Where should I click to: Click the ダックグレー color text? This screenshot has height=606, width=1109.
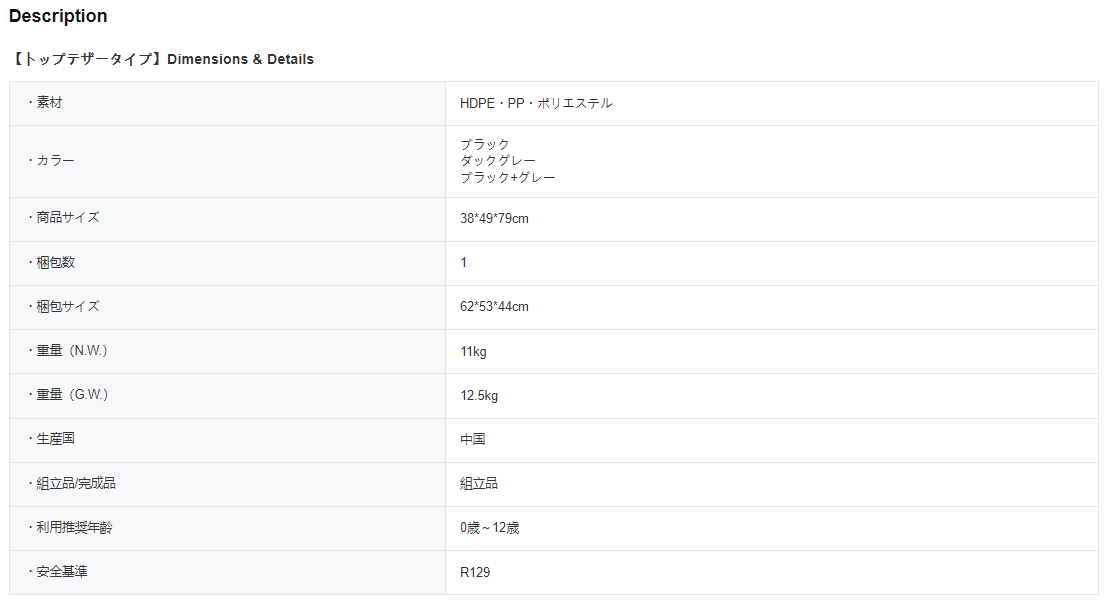tap(497, 161)
